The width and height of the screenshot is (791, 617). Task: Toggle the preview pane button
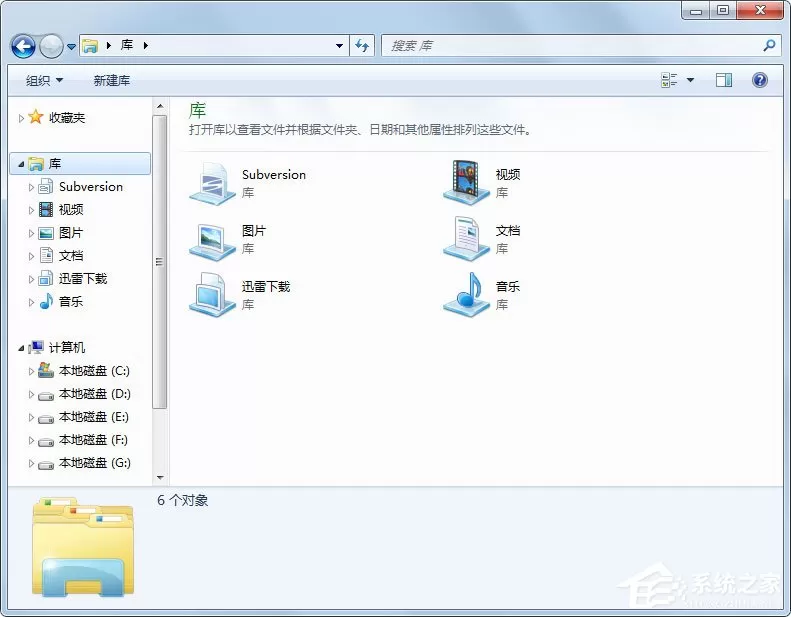723,80
